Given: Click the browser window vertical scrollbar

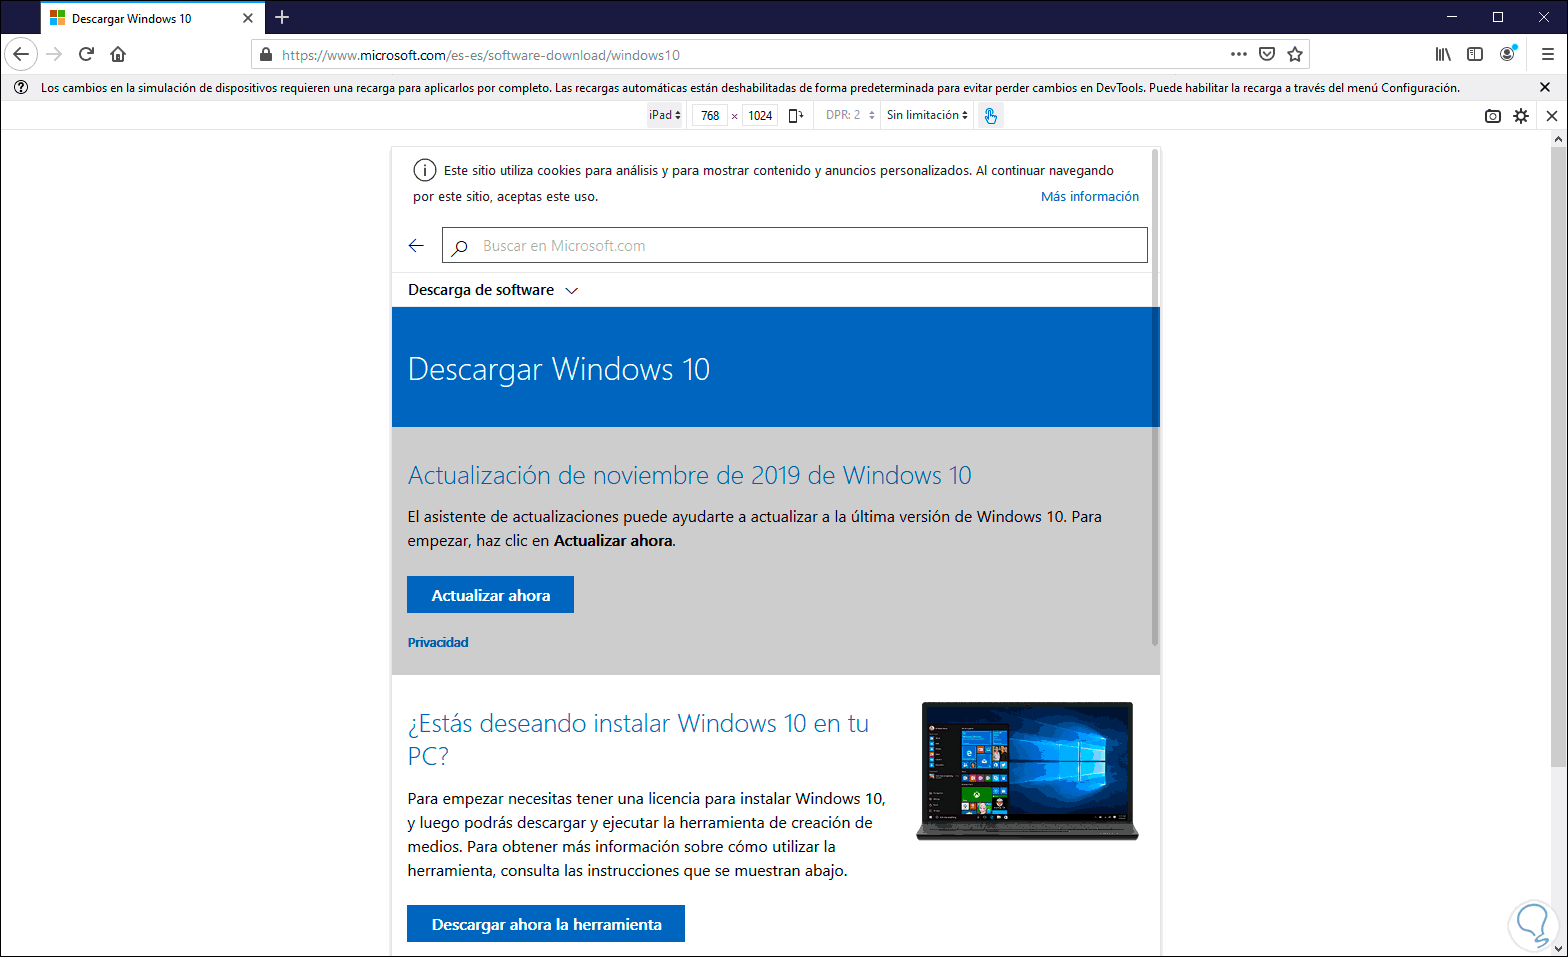Looking at the screenshot, I should coord(1559,458).
